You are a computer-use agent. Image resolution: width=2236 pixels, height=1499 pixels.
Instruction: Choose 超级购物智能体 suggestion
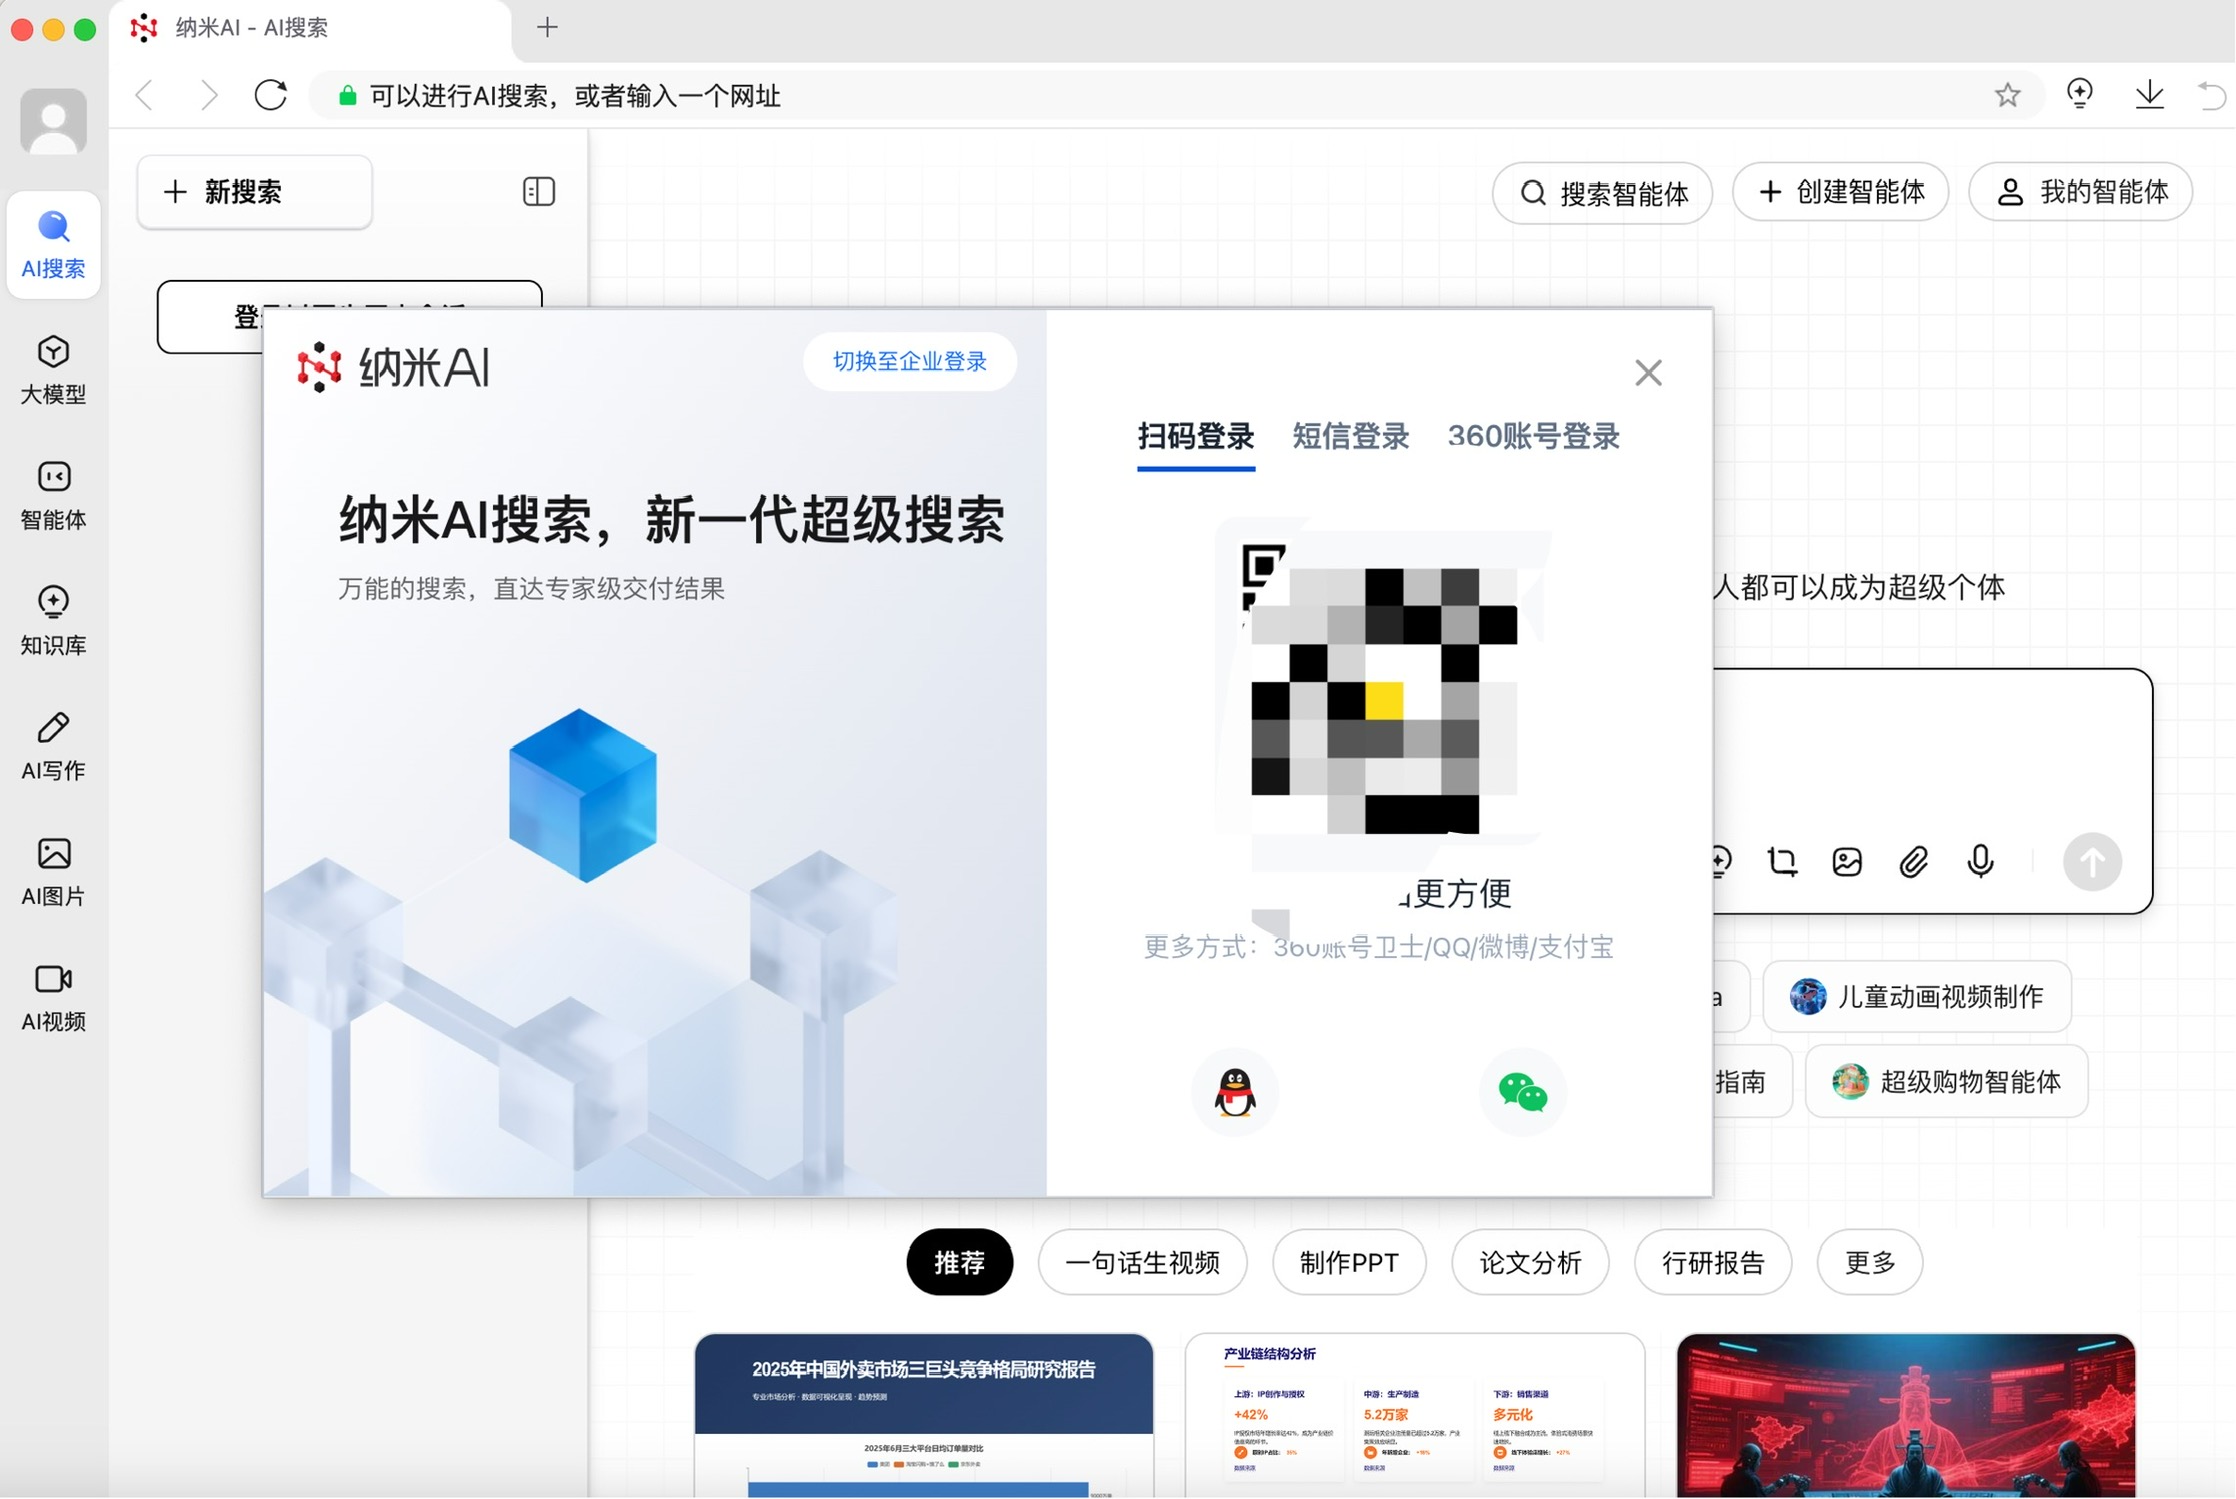pos(1946,1081)
